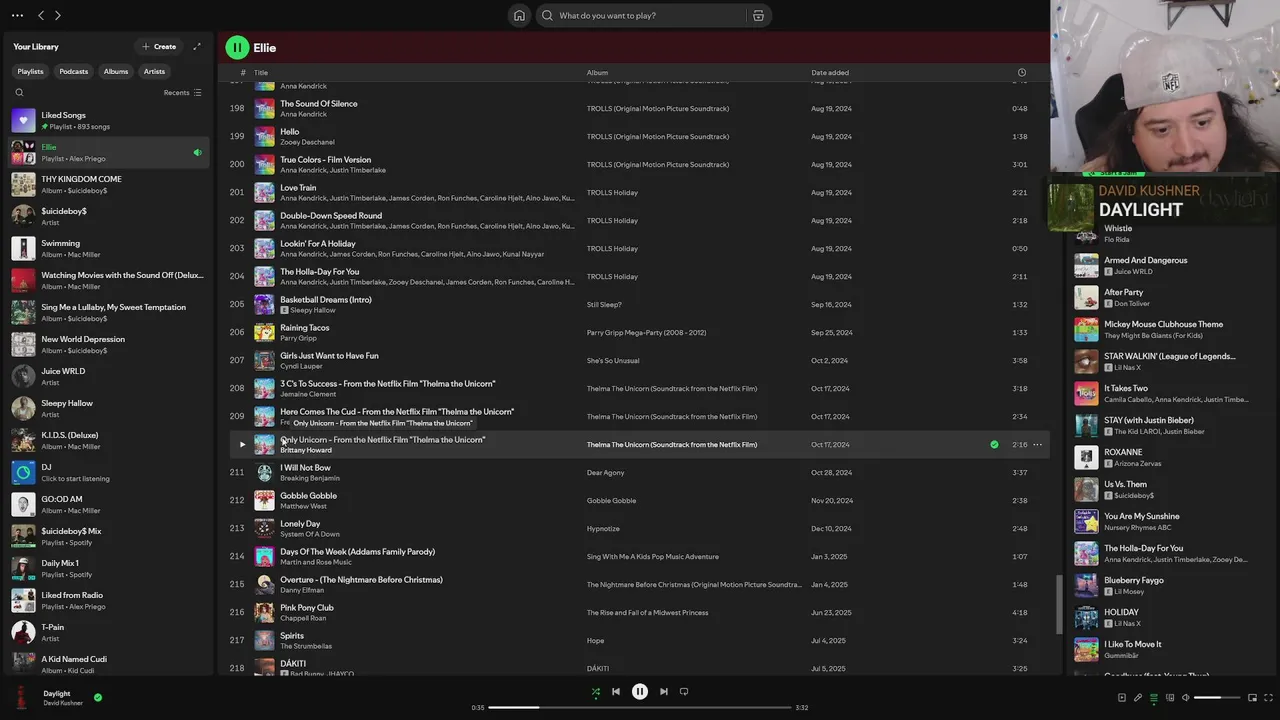Viewport: 1280px width, 720px height.
Task: Skip to the next track
Action: [x=664, y=691]
